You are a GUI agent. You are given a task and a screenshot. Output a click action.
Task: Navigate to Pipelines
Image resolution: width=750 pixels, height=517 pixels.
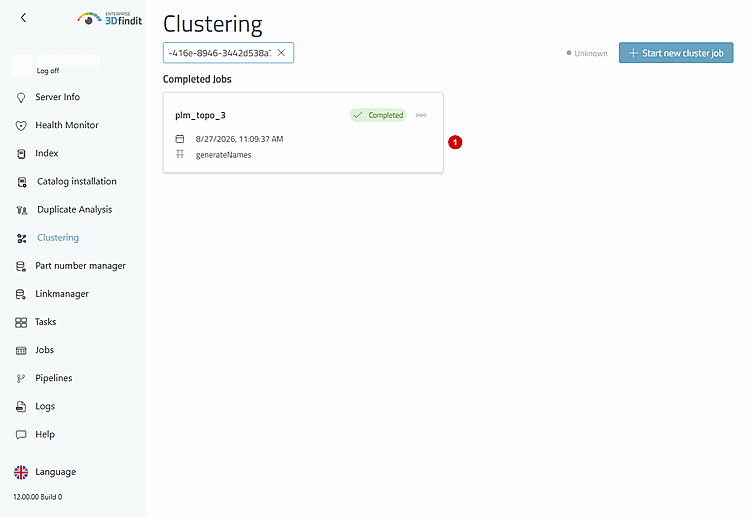[x=54, y=378]
